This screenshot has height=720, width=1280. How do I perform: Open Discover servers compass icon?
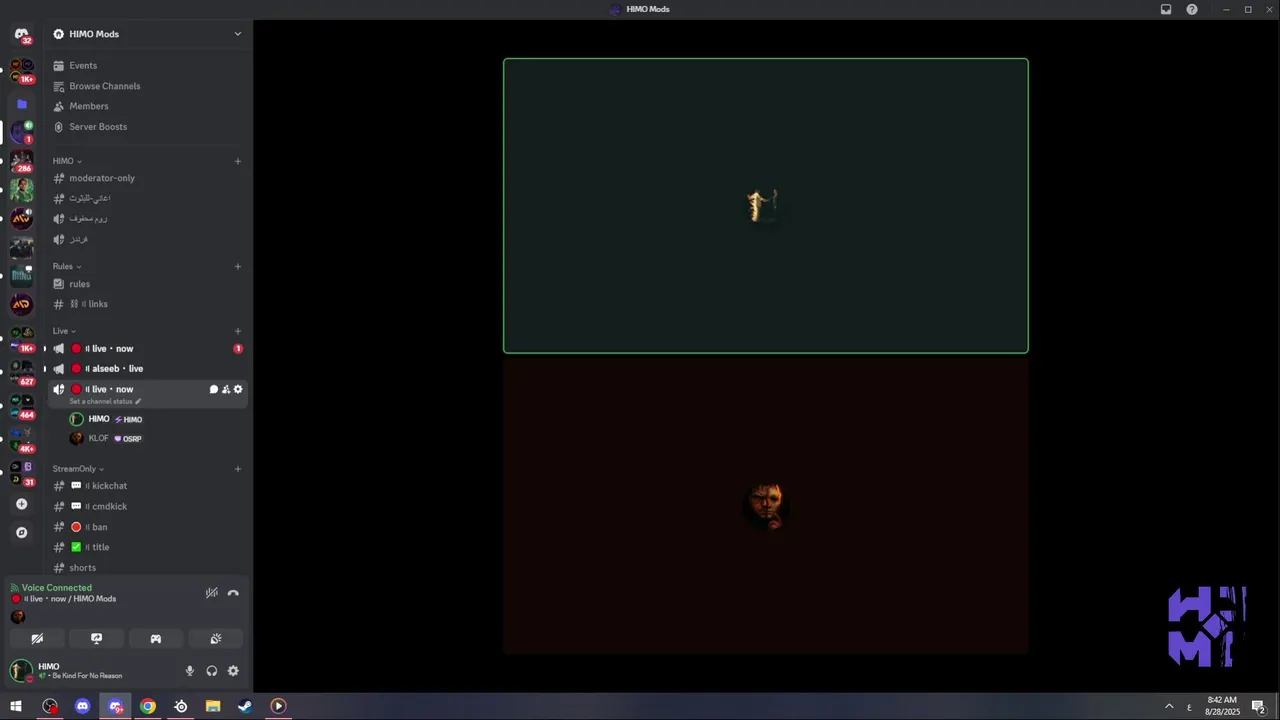22,532
